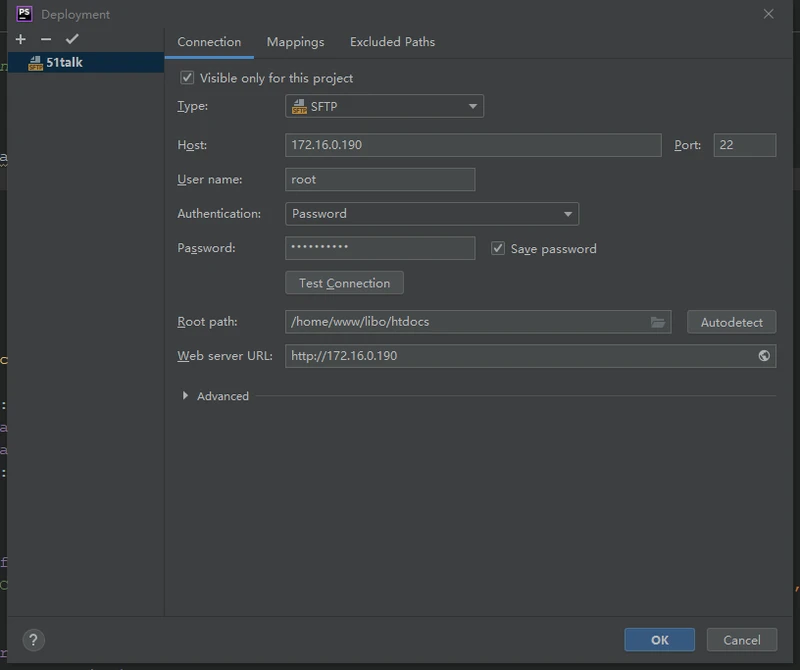This screenshot has height=670, width=800.
Task: Confirm with the OK button
Action: click(x=659, y=640)
